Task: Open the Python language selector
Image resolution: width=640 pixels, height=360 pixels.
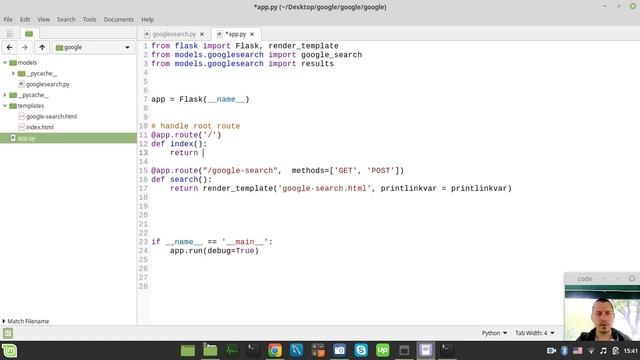Action: (x=494, y=333)
